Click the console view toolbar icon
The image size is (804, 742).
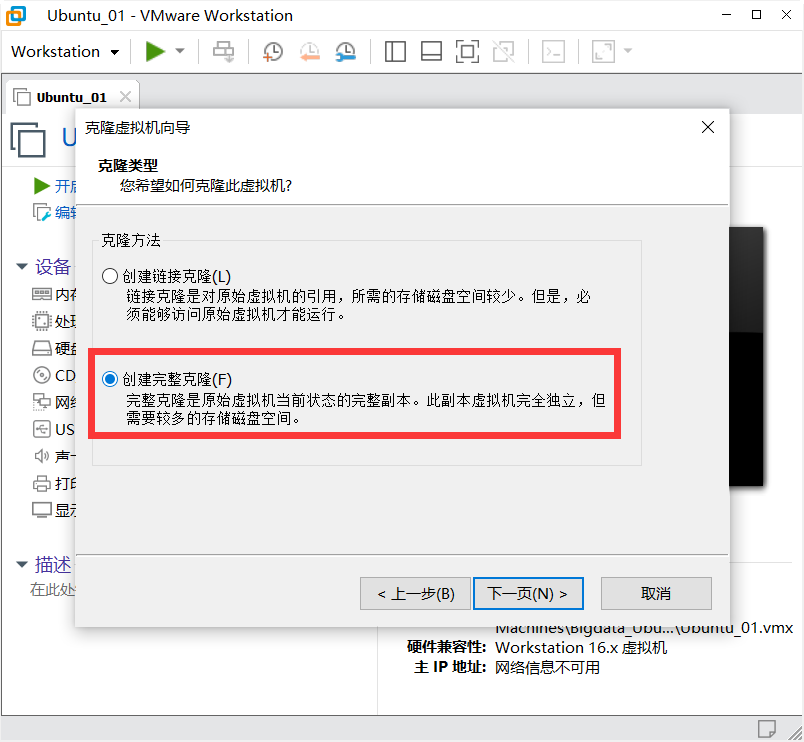(x=553, y=51)
